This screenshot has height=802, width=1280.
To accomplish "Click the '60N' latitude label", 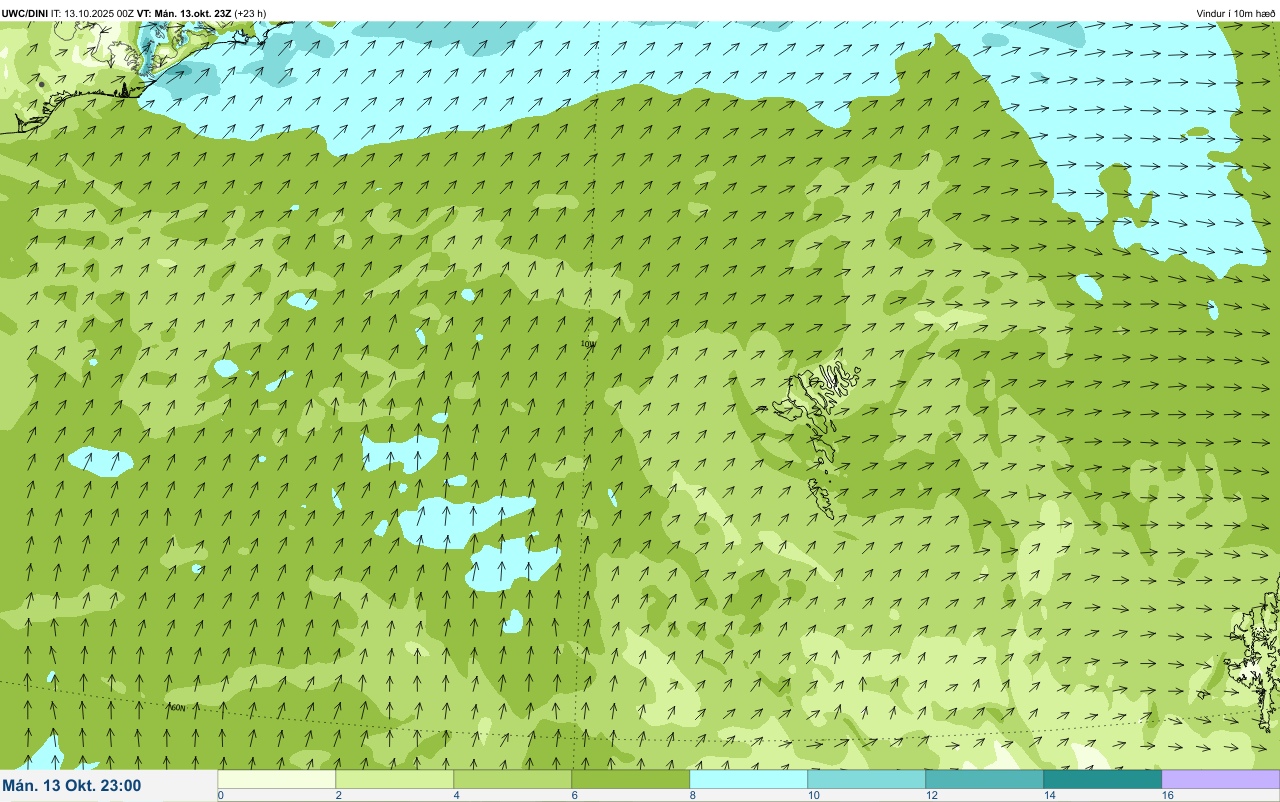I will pos(177,708).
